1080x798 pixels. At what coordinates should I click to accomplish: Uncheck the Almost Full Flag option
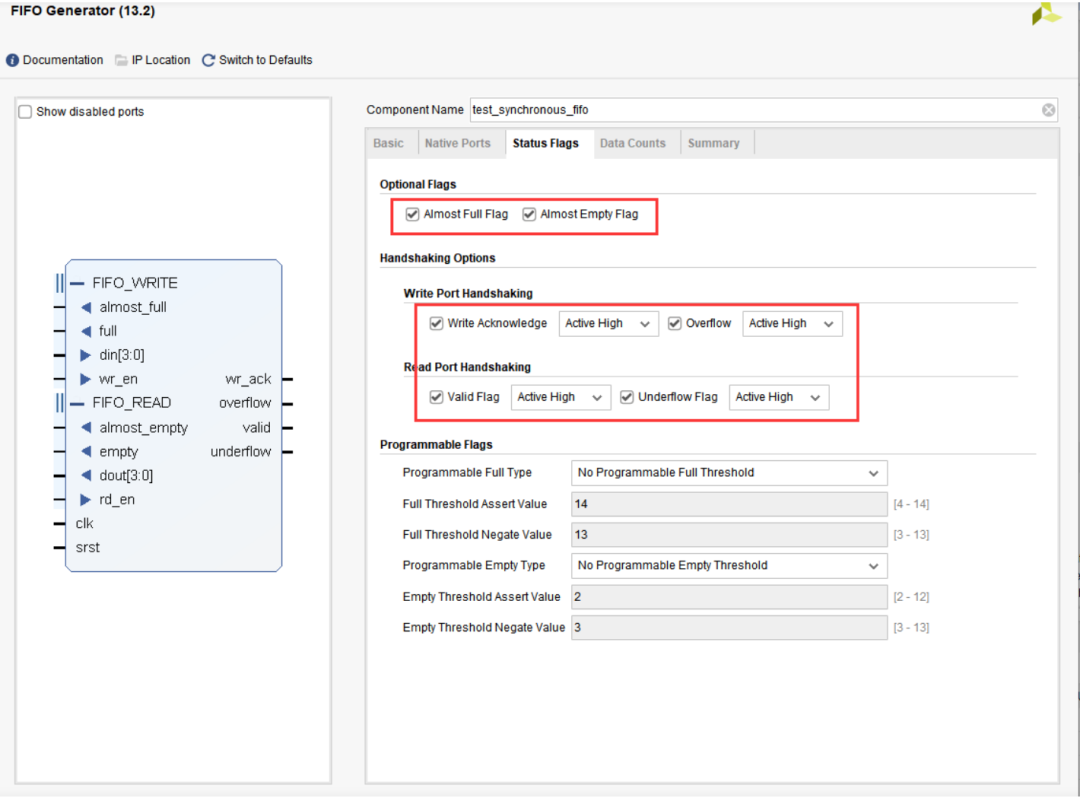tap(412, 214)
